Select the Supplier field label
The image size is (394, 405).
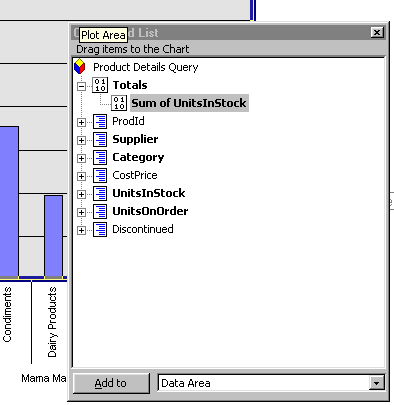pos(135,139)
